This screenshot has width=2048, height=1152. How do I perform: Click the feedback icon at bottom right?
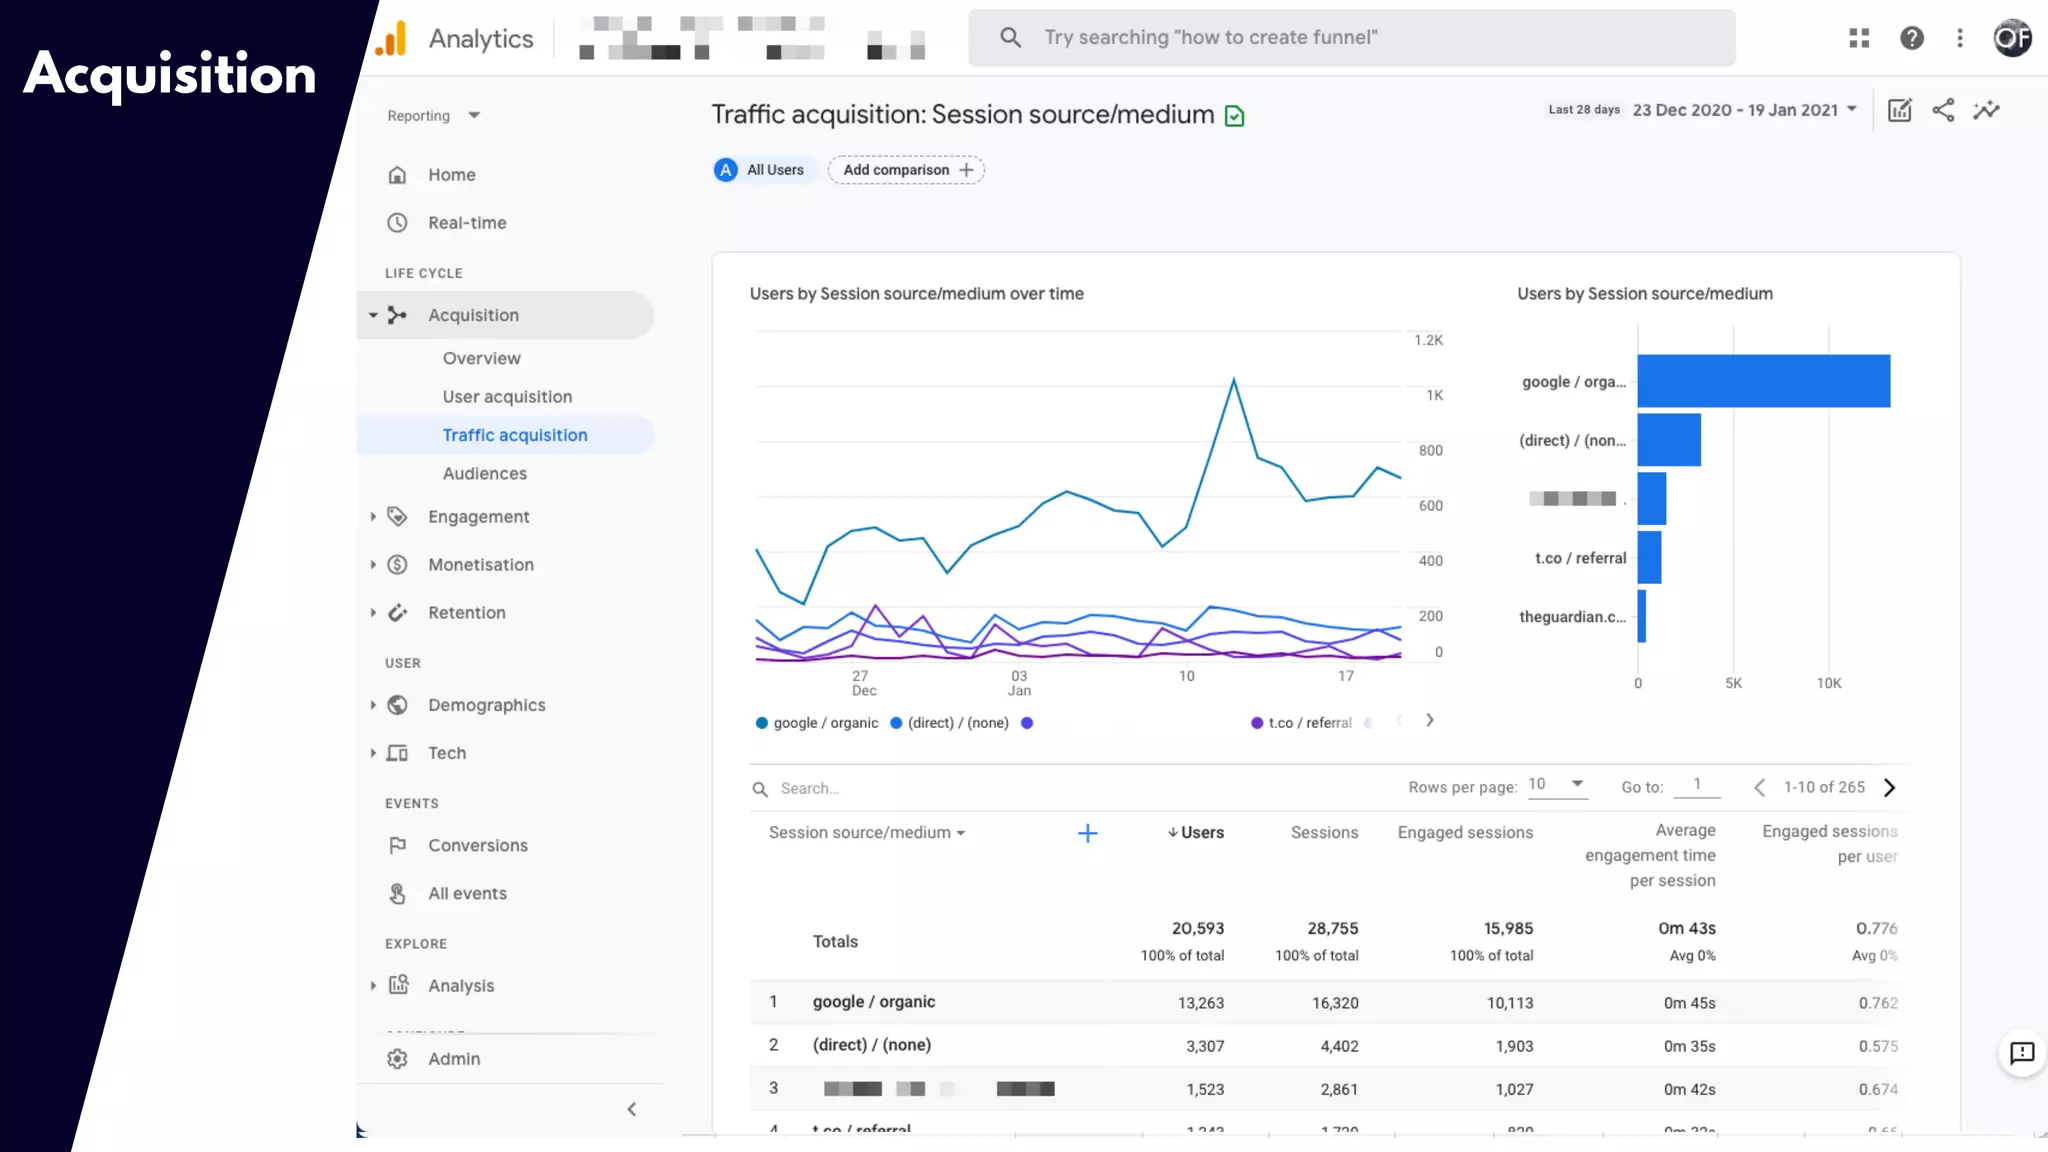2021,1053
